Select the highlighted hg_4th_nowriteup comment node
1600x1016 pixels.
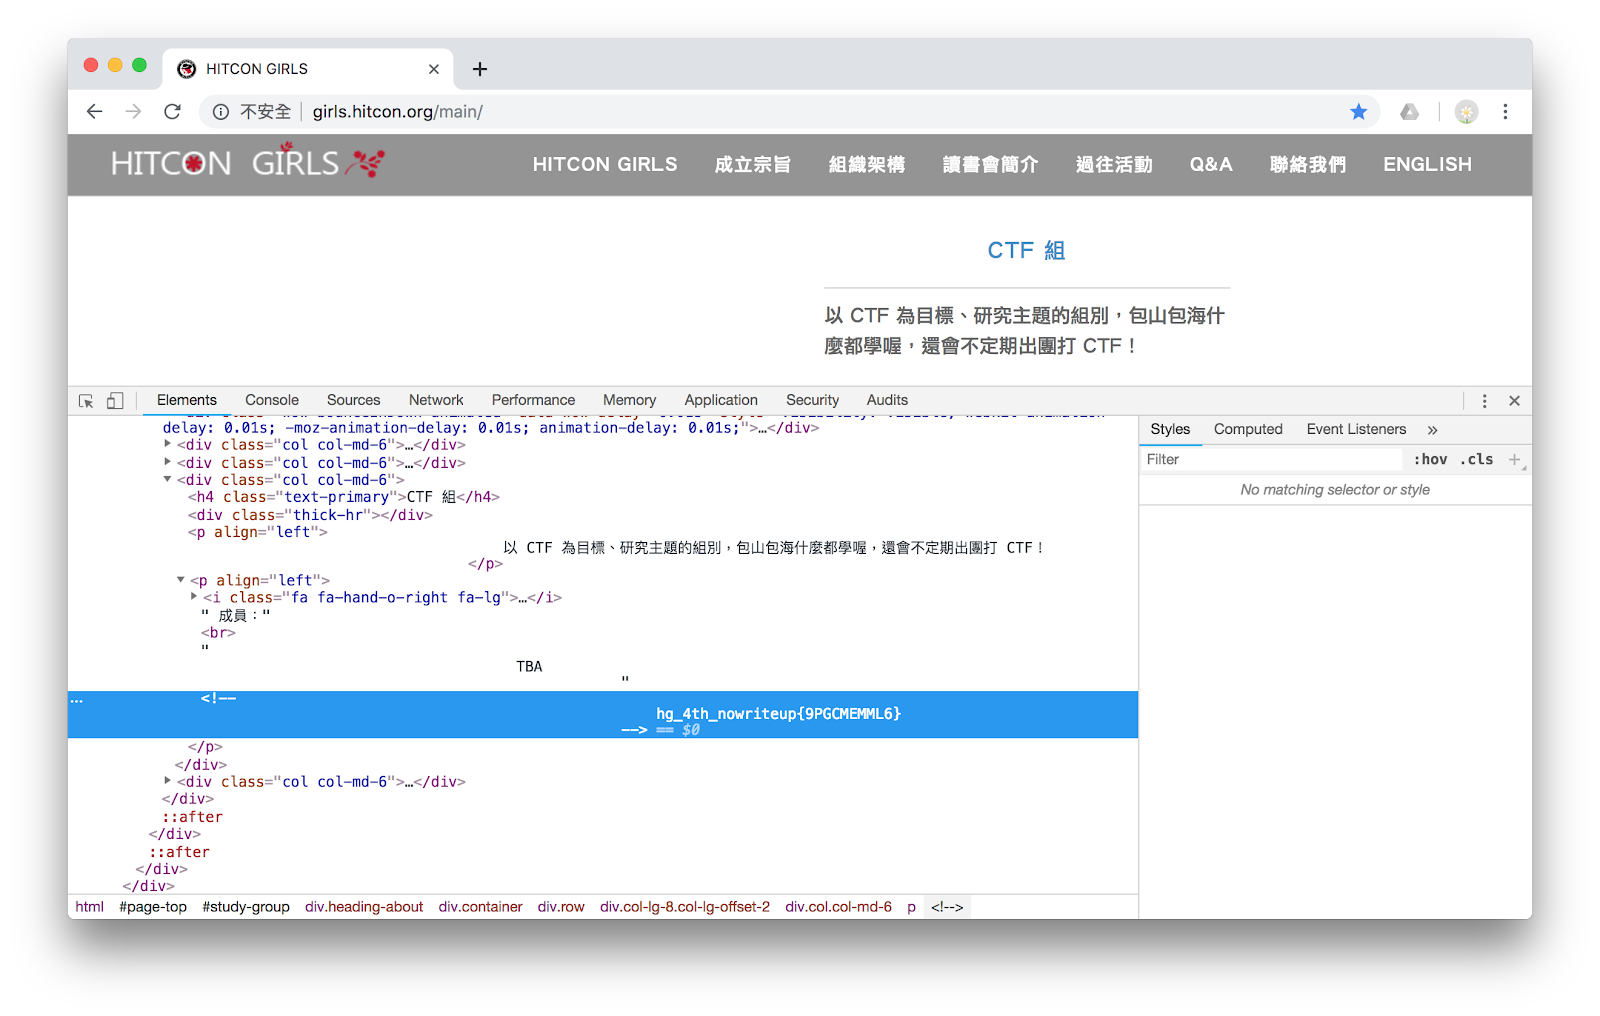pyautogui.click(x=602, y=714)
